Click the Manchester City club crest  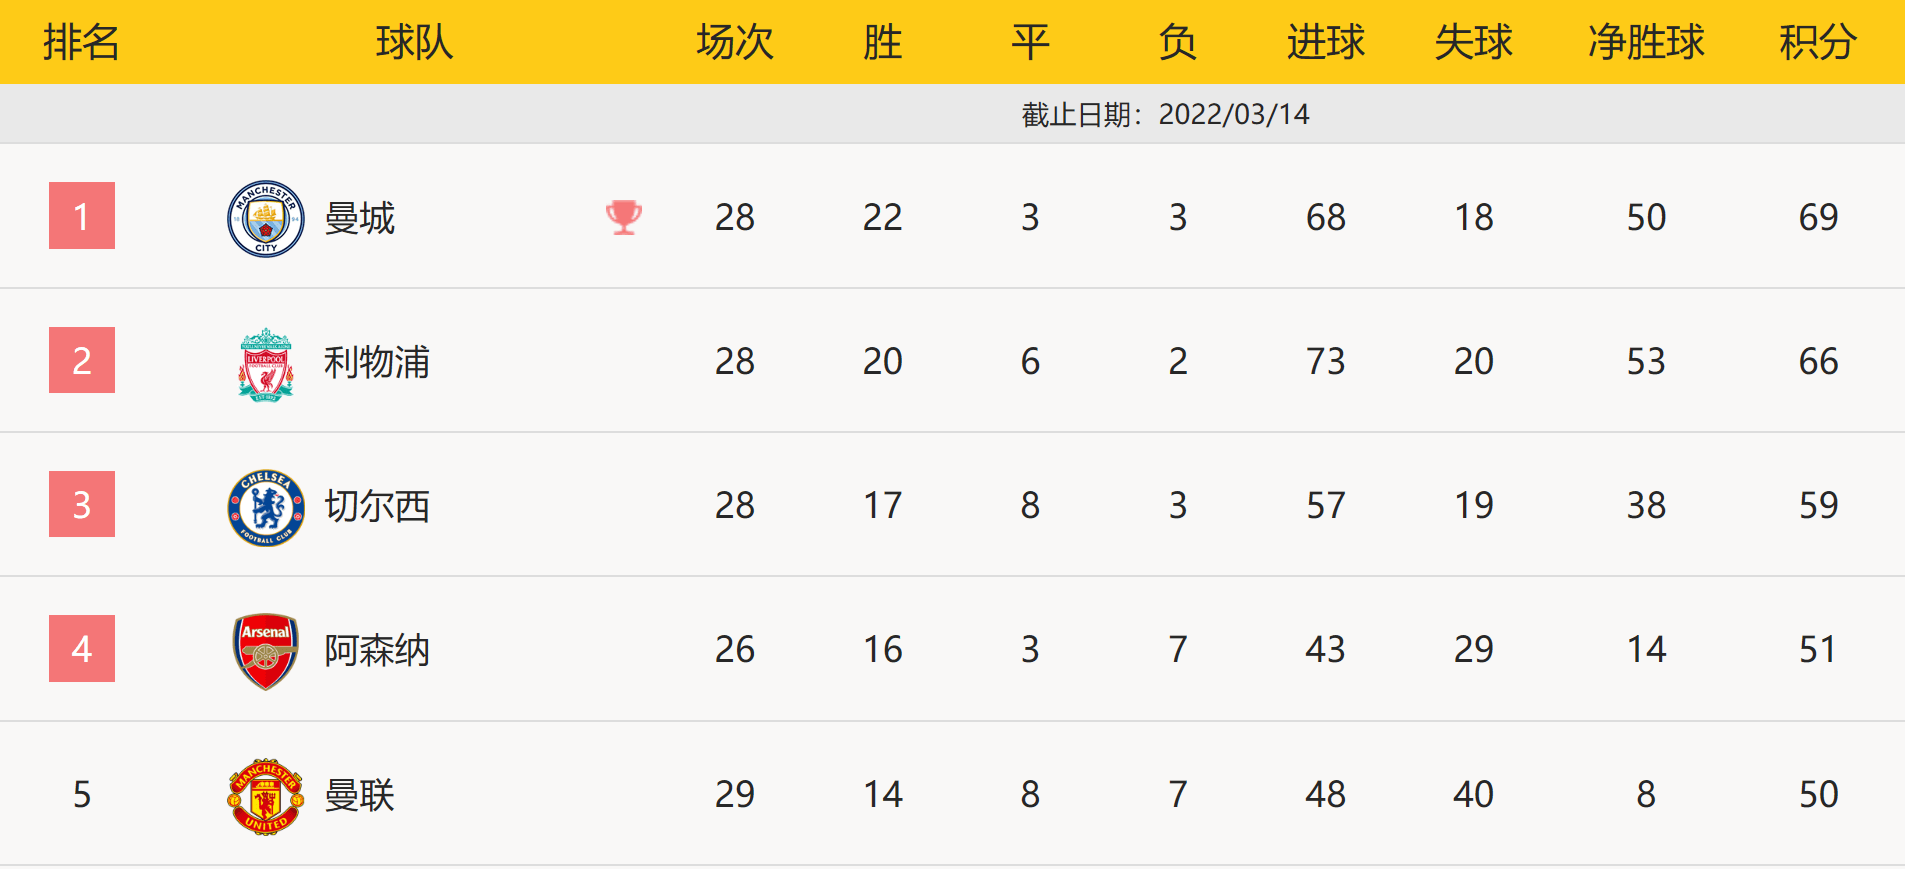click(x=265, y=218)
